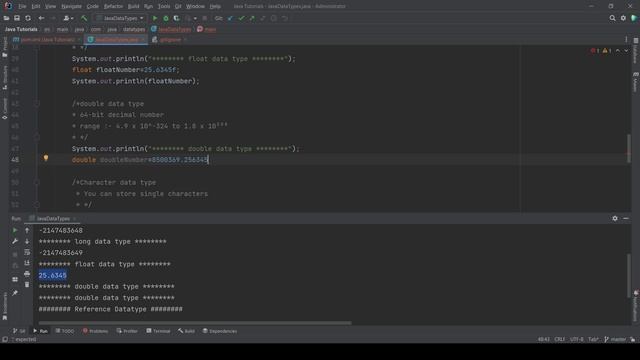
Task: Open the Navigate menu
Action: [71, 7]
